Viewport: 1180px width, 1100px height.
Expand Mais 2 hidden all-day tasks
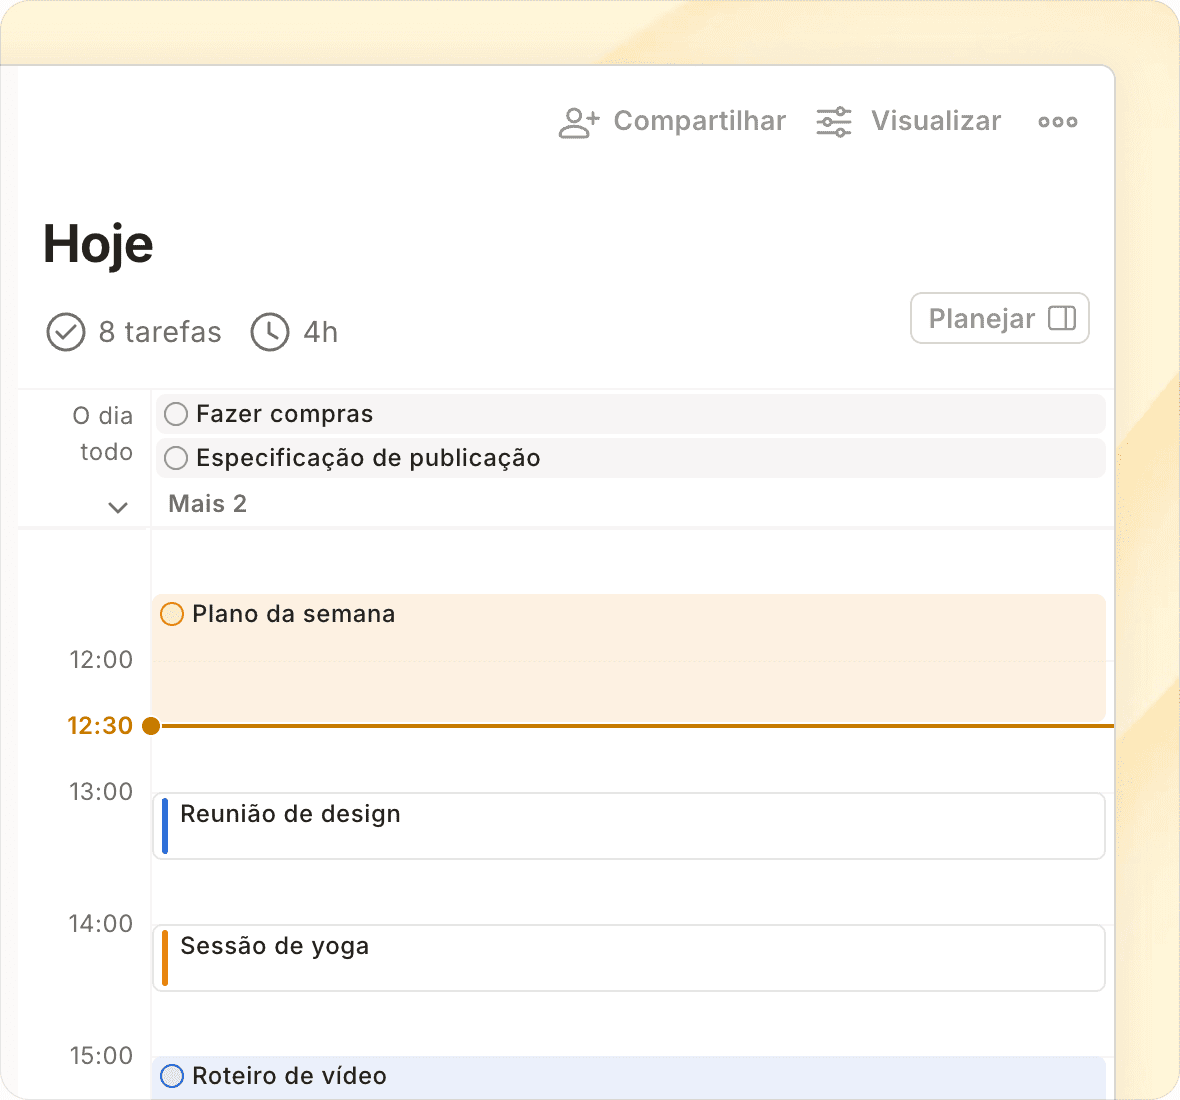(207, 504)
